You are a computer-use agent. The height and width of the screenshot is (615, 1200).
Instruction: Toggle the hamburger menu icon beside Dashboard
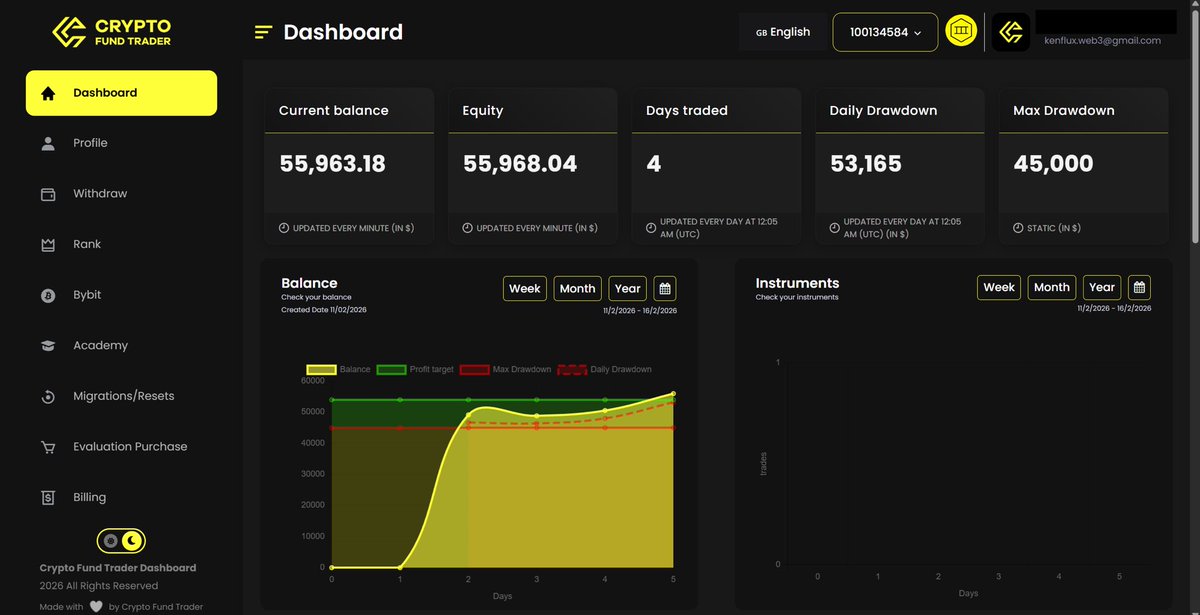tap(264, 32)
